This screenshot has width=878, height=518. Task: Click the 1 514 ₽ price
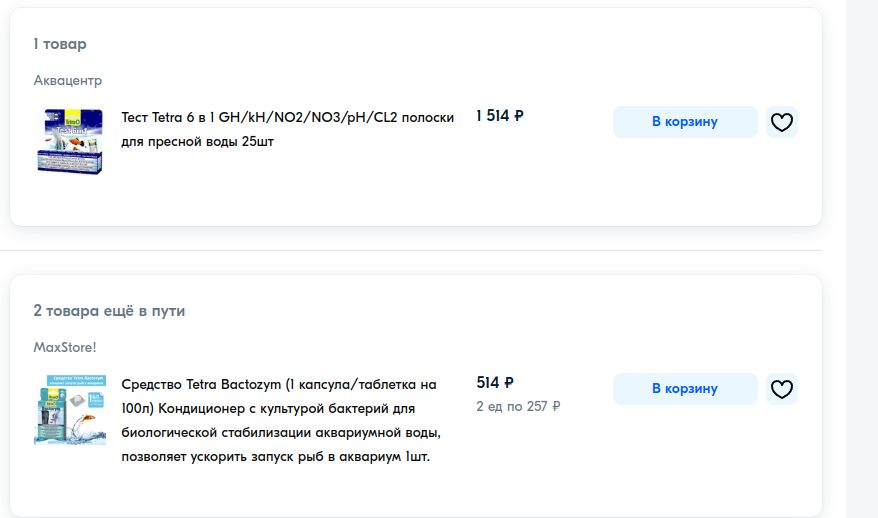(500, 116)
